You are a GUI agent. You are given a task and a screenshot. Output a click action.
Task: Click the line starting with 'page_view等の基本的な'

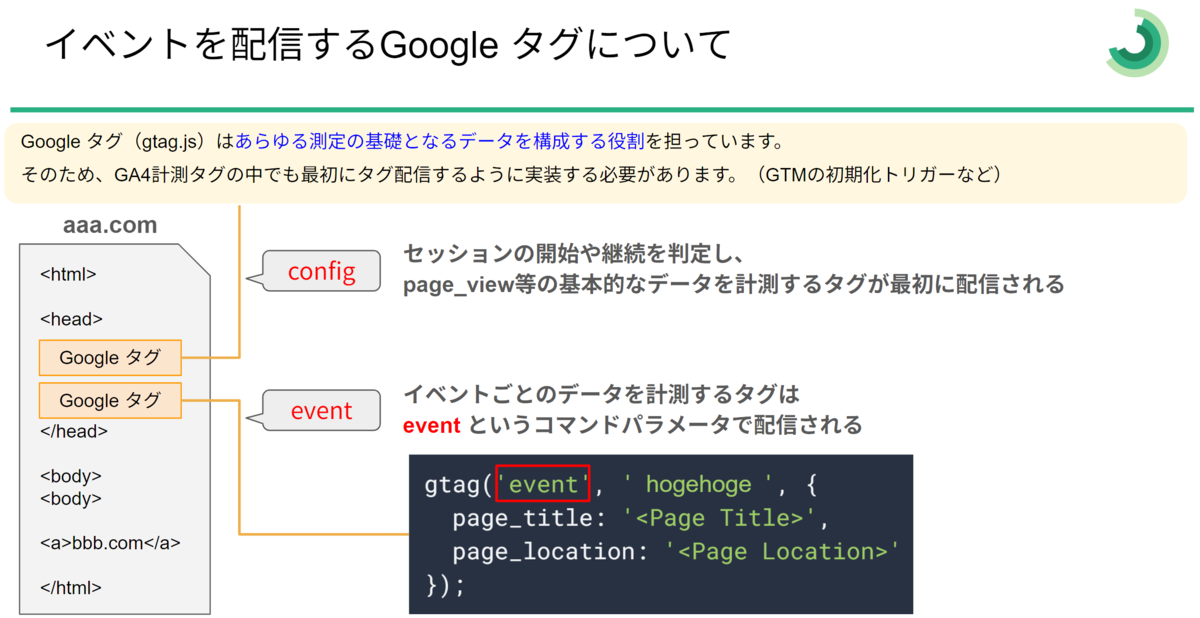pos(733,284)
